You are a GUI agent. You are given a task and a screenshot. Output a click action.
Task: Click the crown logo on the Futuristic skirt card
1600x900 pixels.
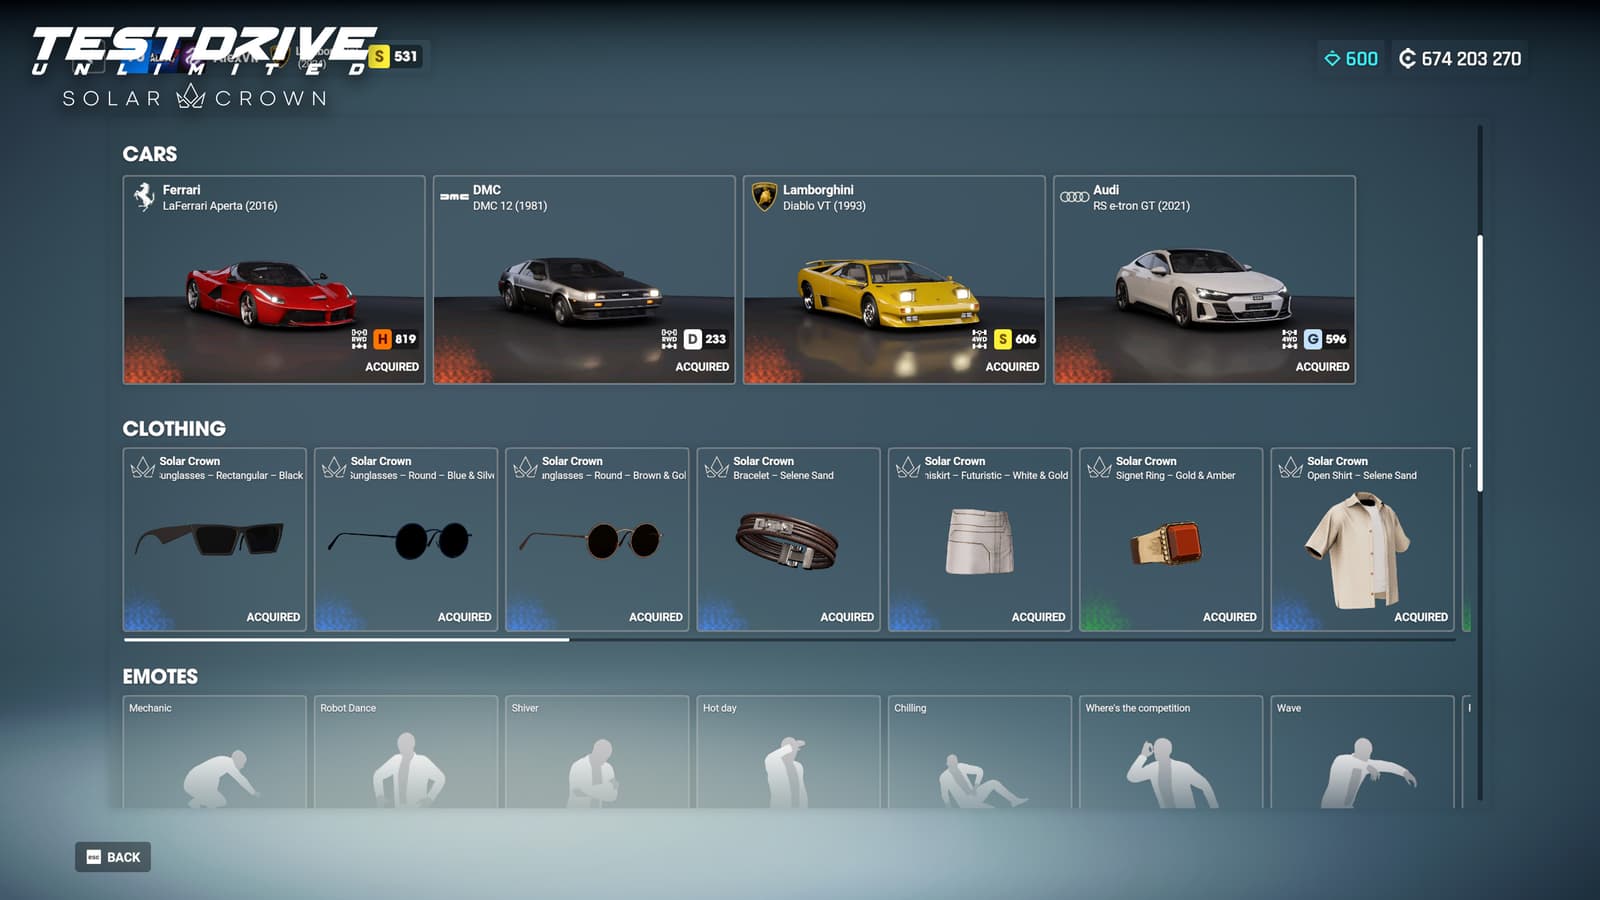click(x=908, y=467)
